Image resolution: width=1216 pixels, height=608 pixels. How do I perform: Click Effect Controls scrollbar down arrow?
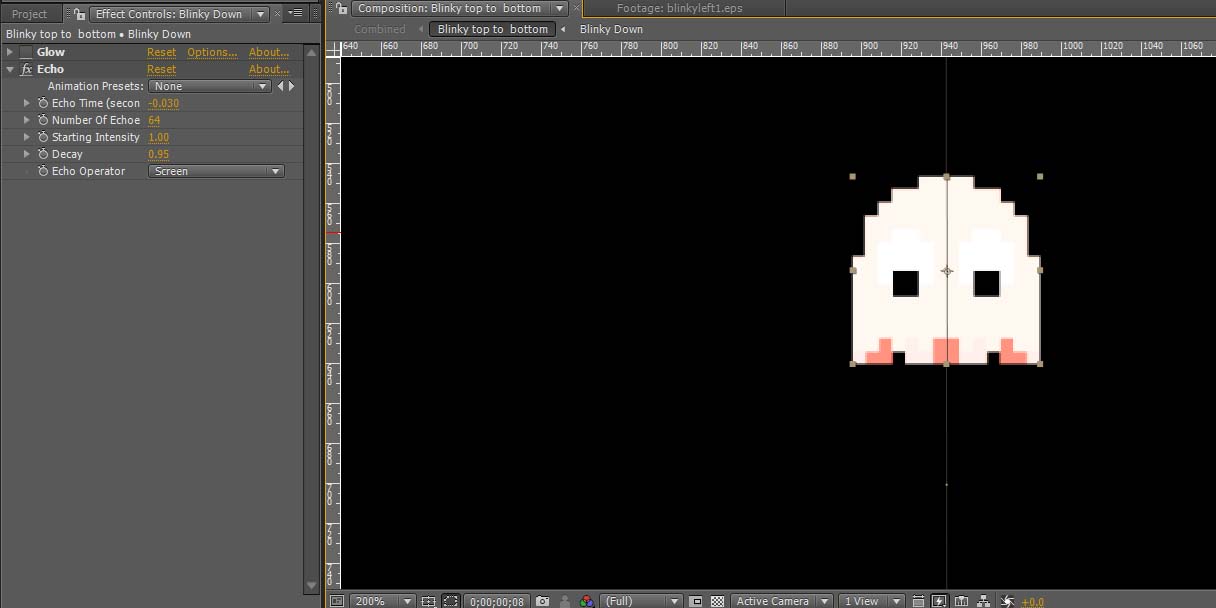(311, 585)
